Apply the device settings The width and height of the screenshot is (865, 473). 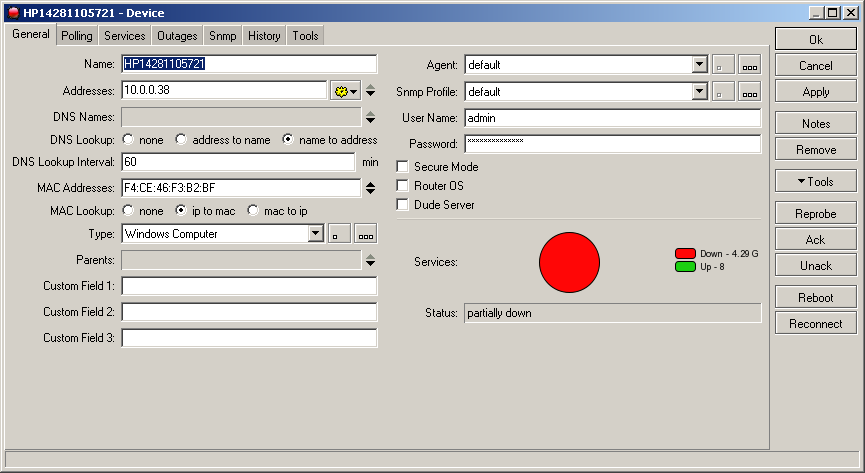tap(815, 92)
